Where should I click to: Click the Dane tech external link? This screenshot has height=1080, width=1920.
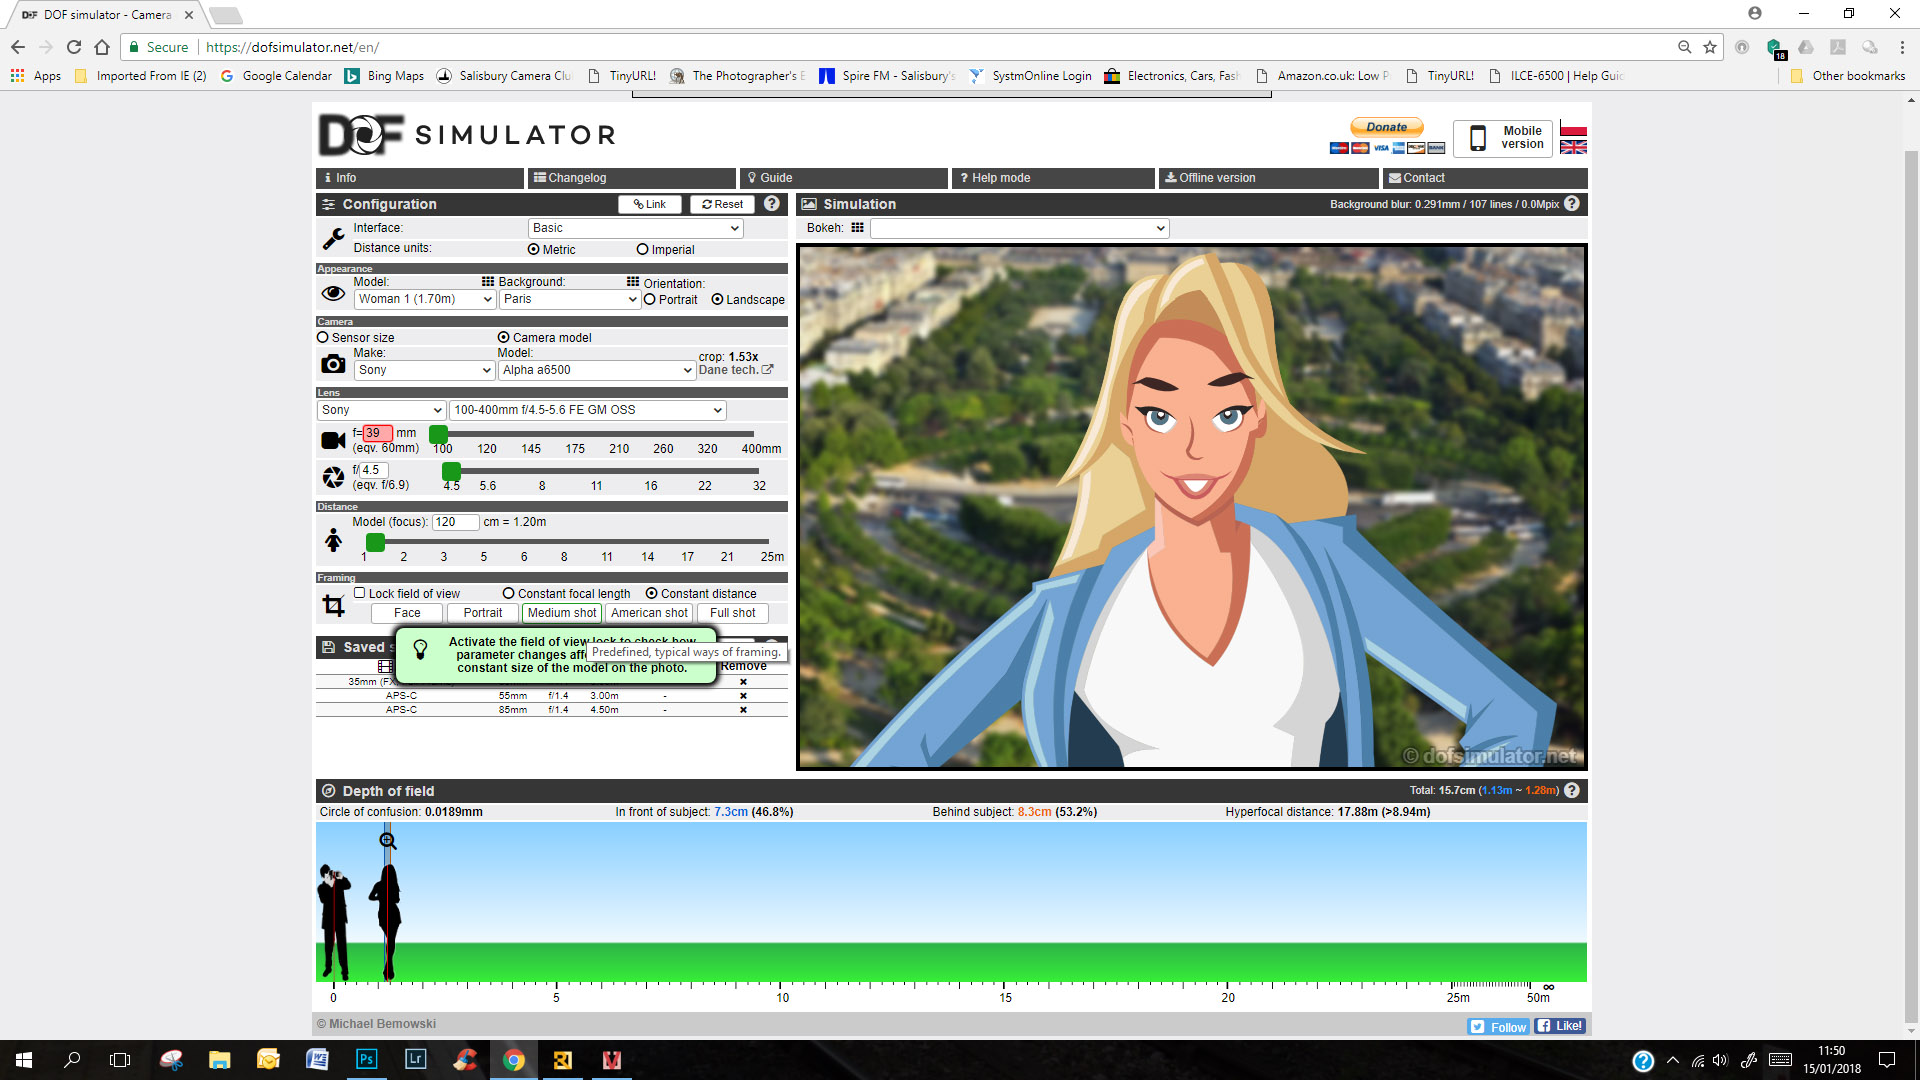coord(736,370)
